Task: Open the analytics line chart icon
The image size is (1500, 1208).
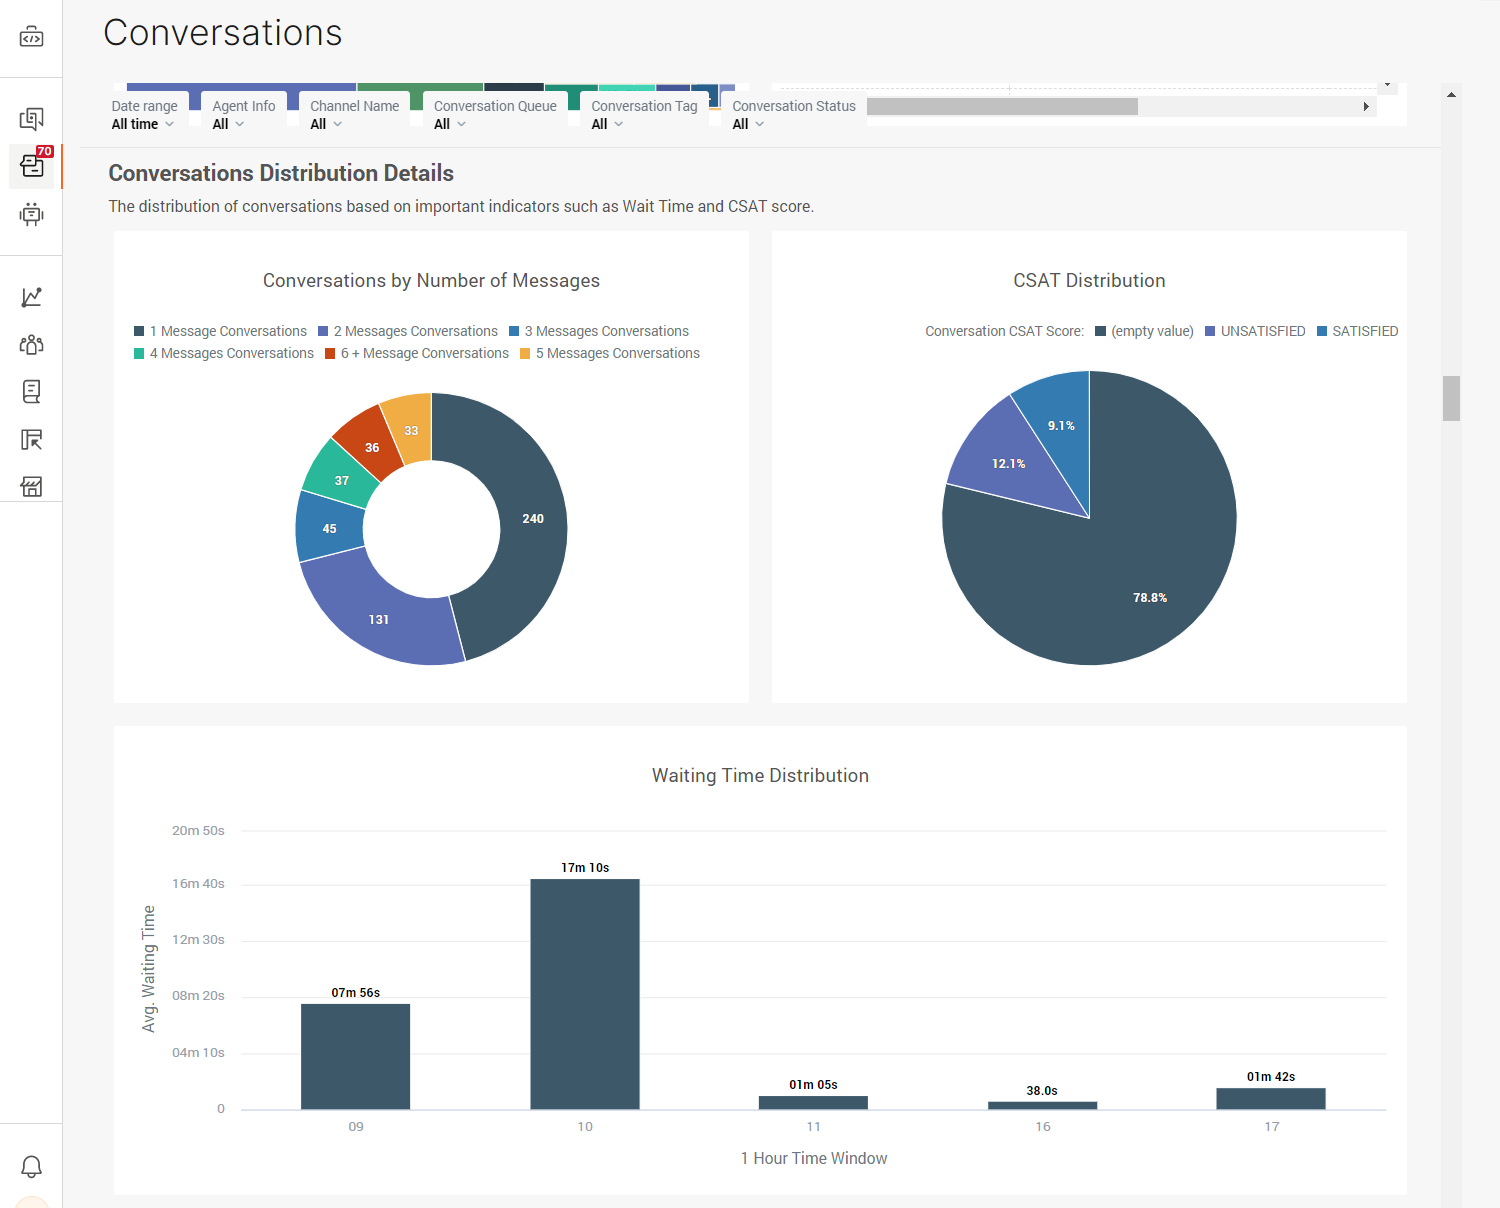Action: tap(31, 296)
